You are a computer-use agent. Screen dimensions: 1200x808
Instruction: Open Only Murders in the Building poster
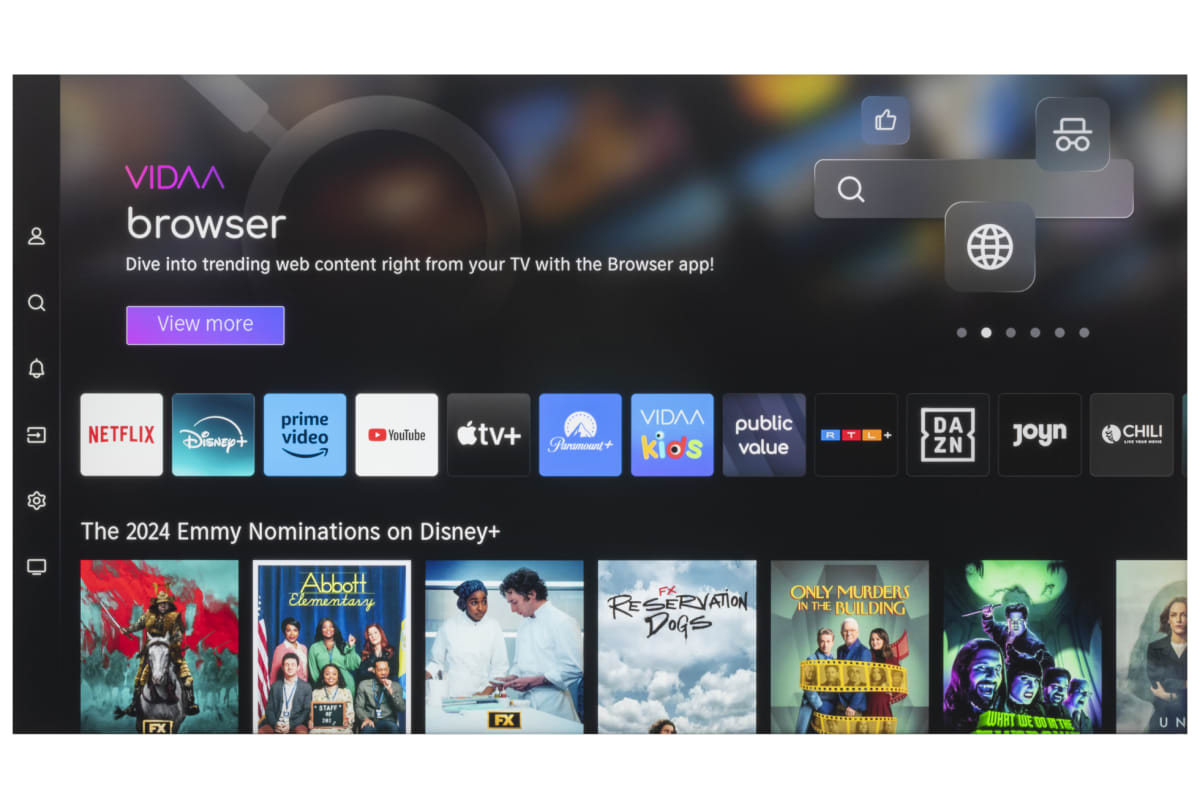tap(850, 646)
